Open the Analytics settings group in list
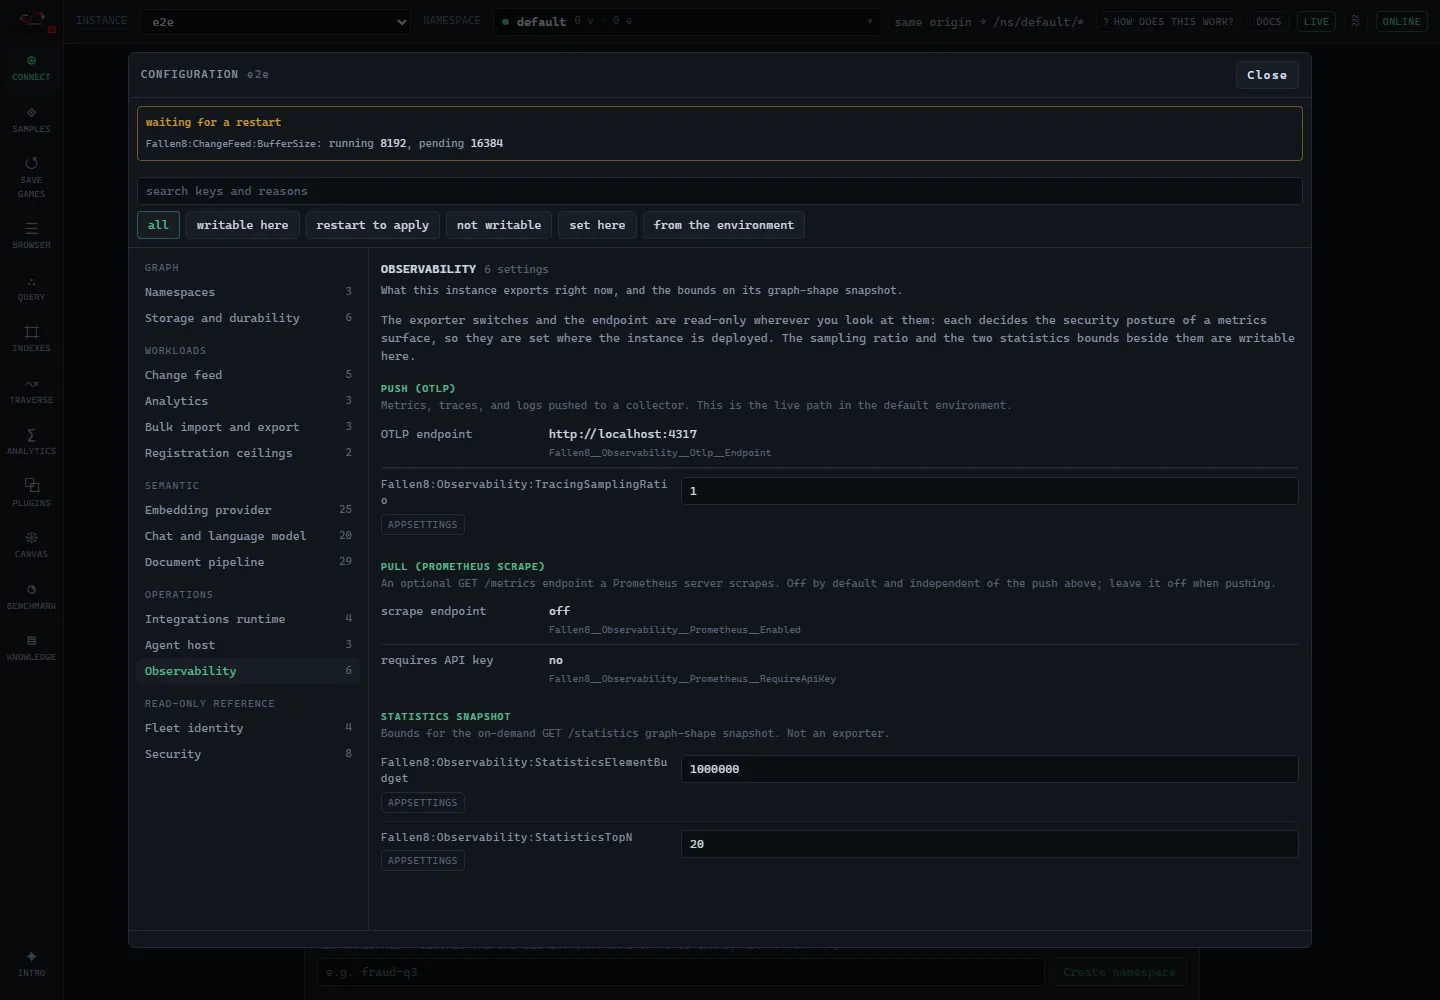 pos(248,401)
